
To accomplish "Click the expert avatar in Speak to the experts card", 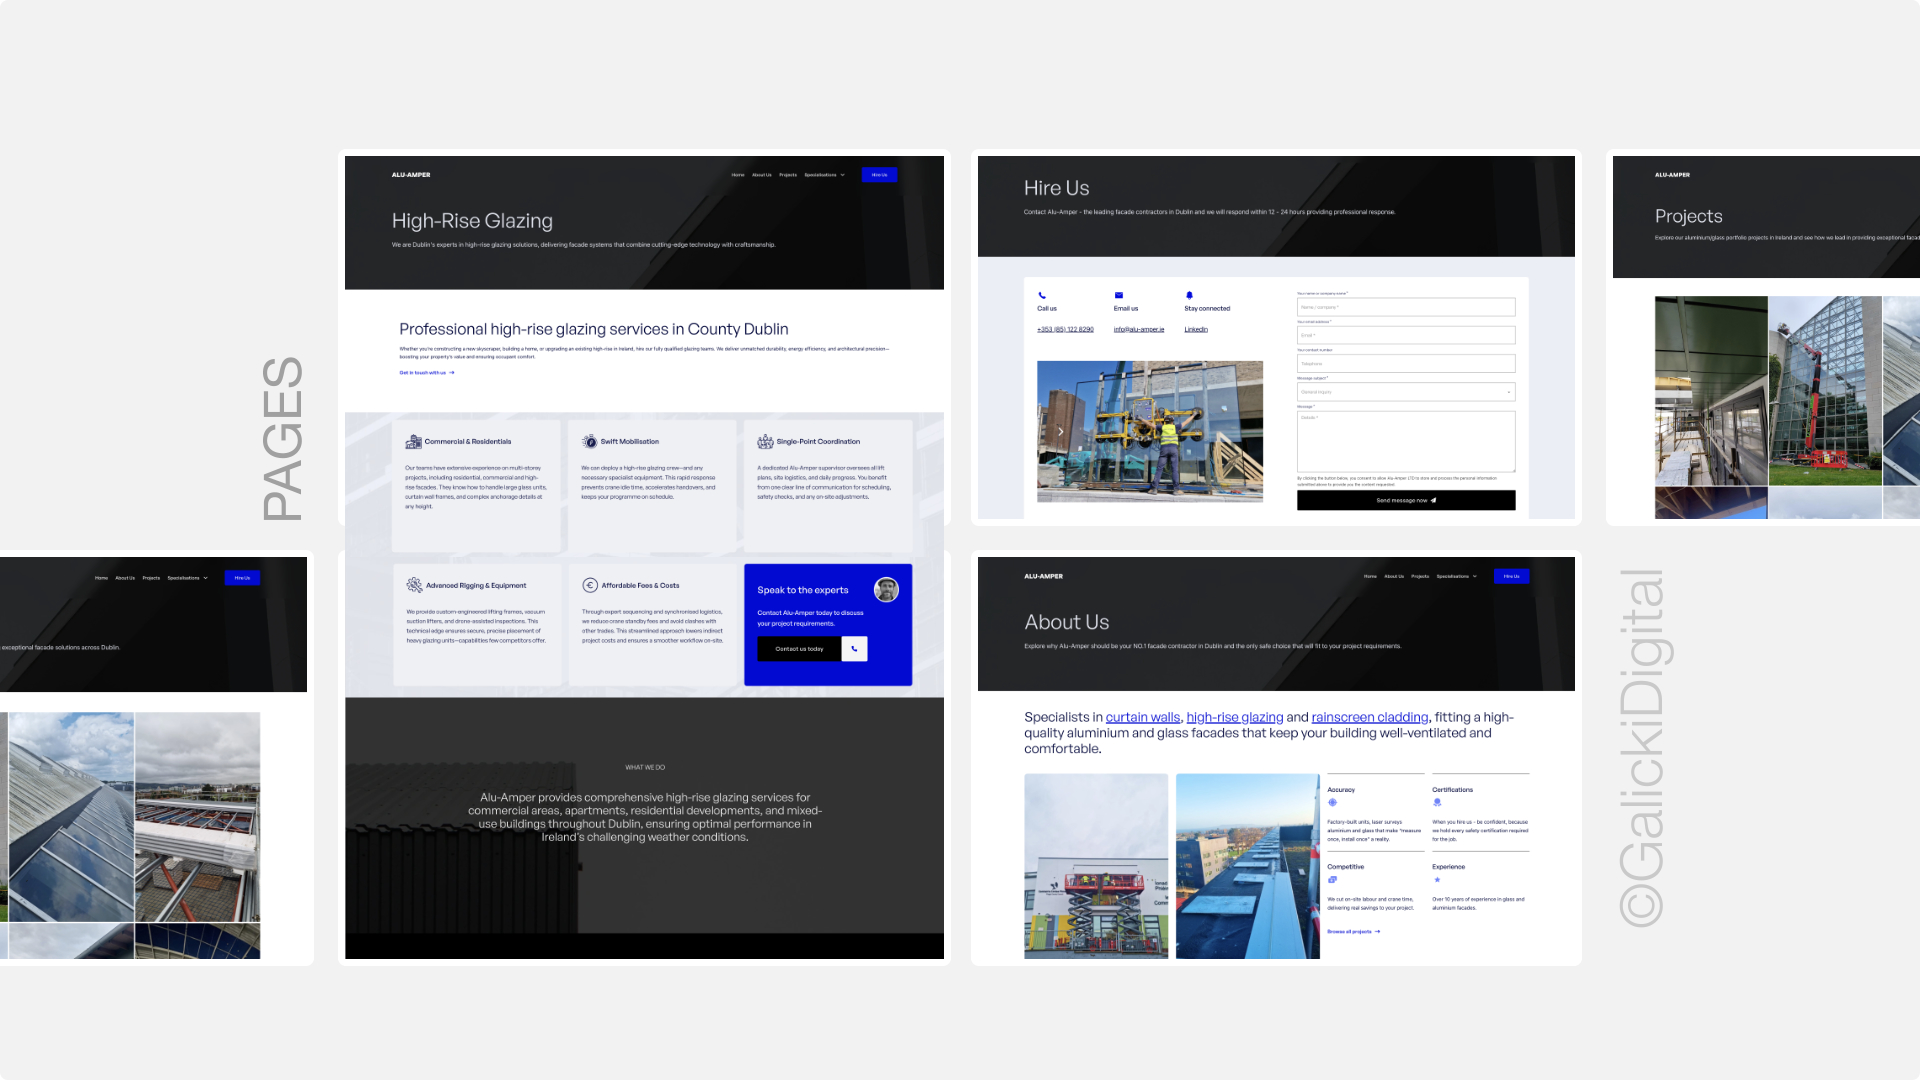I will click(x=886, y=590).
